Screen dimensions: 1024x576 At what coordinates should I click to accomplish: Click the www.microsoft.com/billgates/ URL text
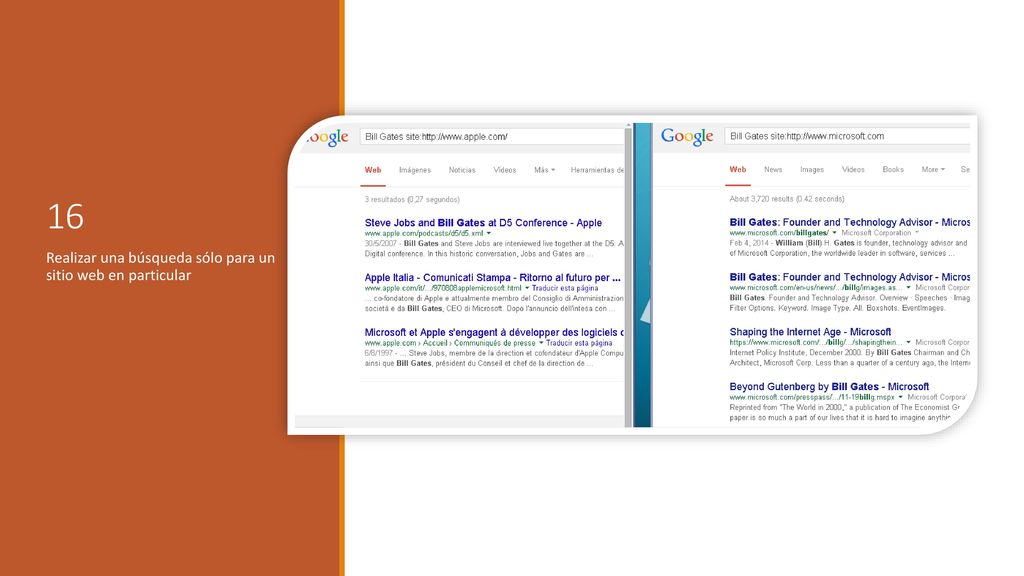click(779, 232)
